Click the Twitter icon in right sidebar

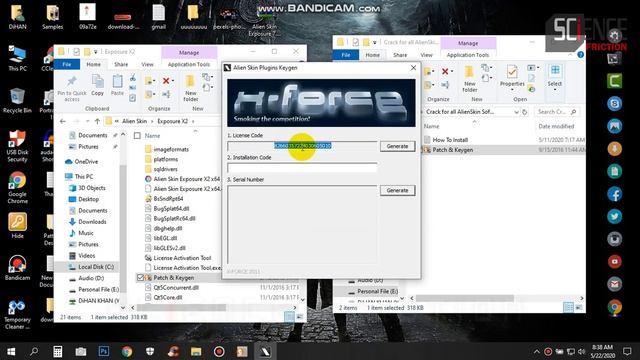(614, 216)
